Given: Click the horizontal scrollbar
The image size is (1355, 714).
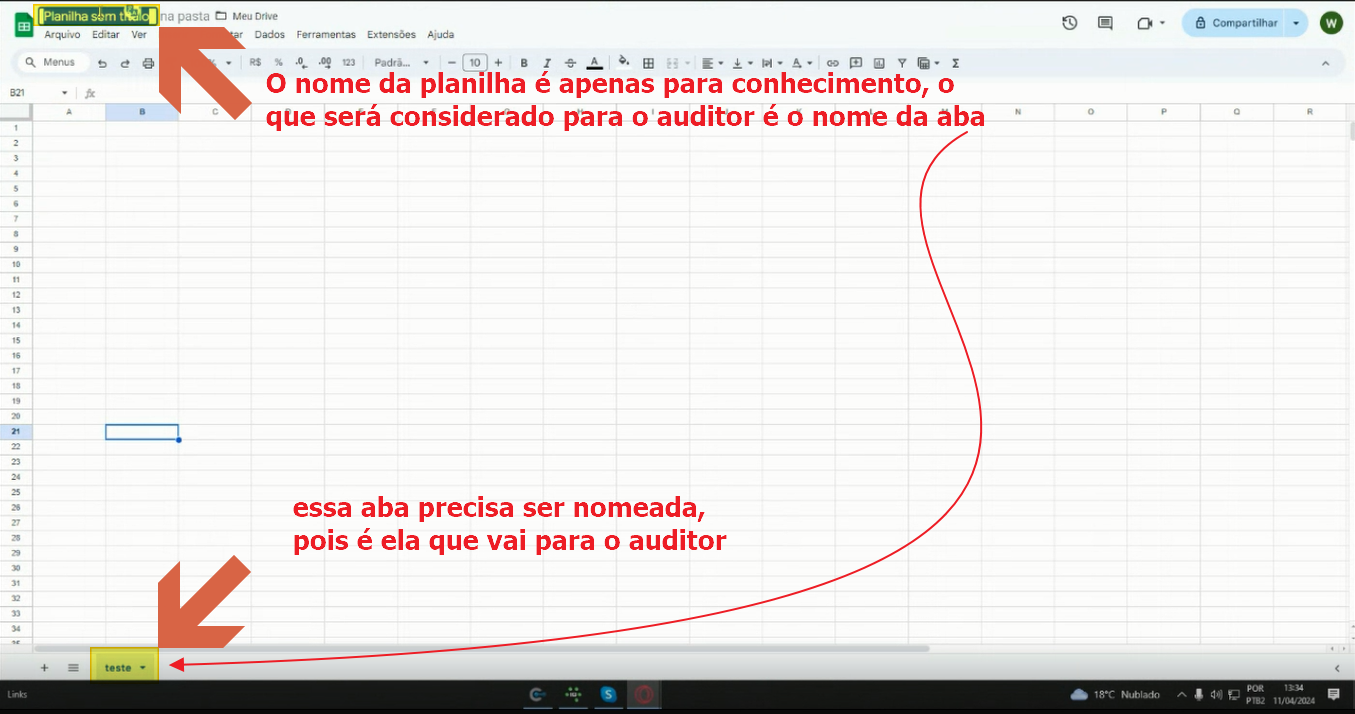Looking at the screenshot, I should [x=483, y=648].
